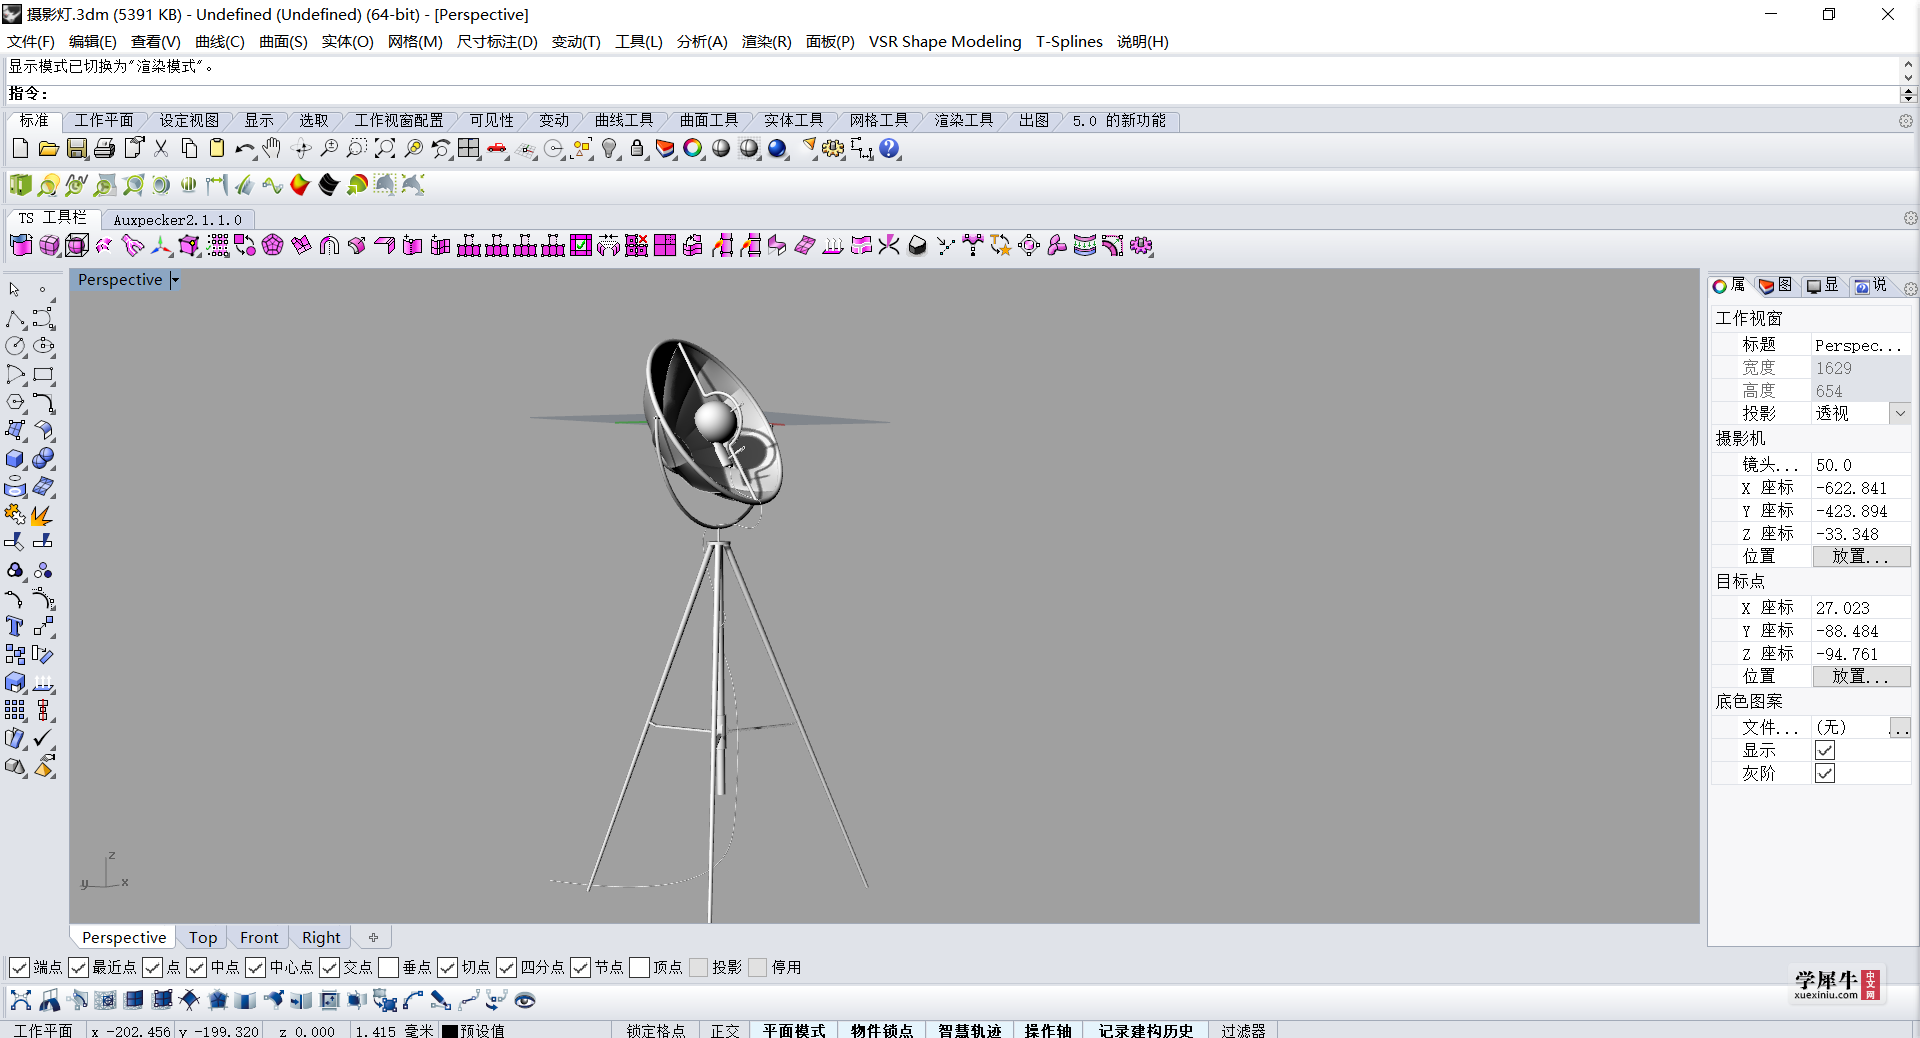Click the Paste clipboard icon
1920x1038 pixels.
[x=217, y=149]
